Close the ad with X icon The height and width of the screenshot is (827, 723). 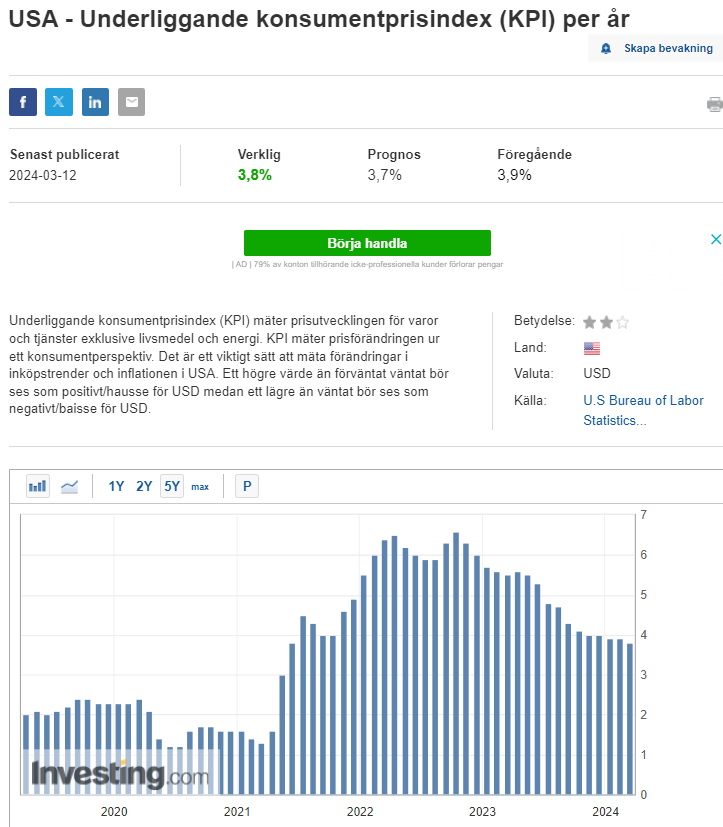coord(715,239)
